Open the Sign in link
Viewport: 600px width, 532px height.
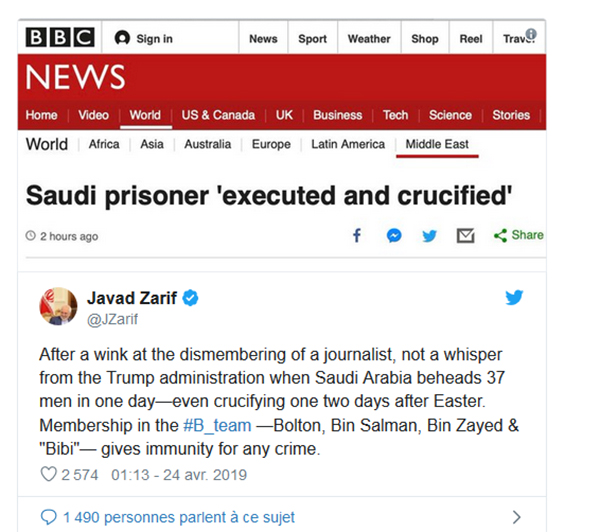[x=143, y=39]
